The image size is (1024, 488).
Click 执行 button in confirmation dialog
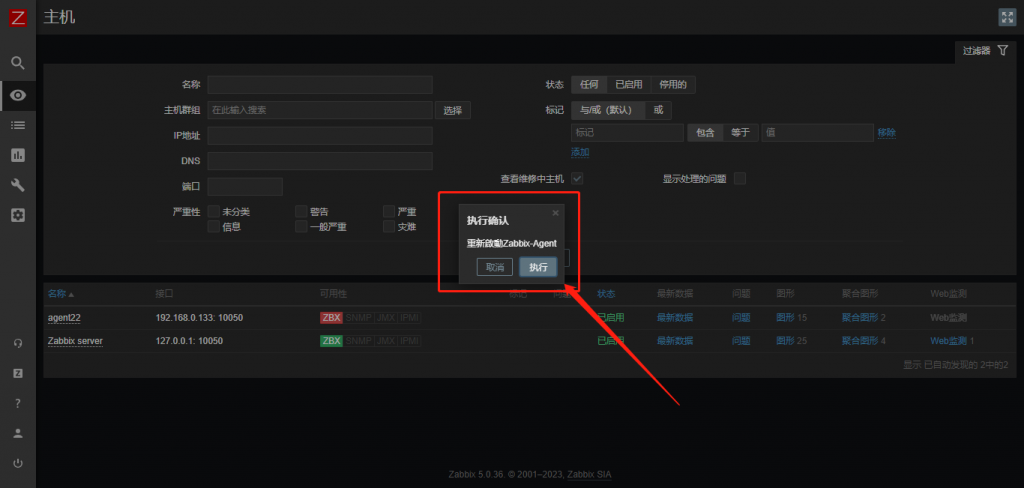(x=538, y=267)
